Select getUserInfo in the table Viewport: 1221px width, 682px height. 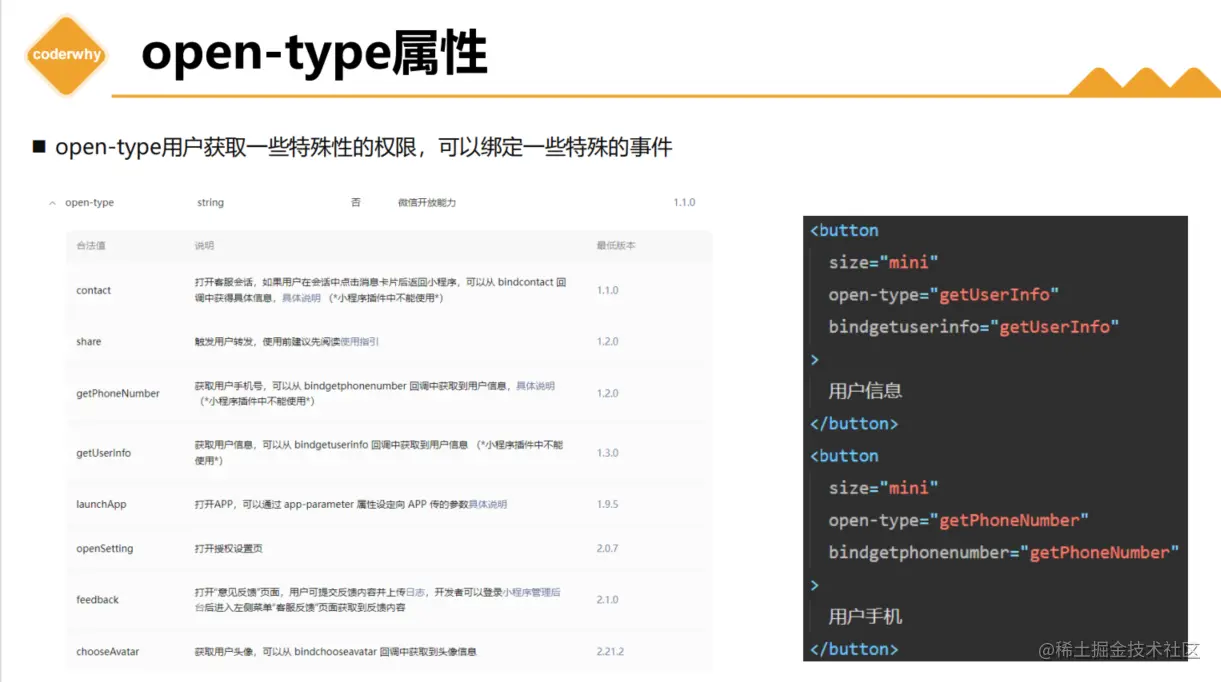tap(104, 453)
